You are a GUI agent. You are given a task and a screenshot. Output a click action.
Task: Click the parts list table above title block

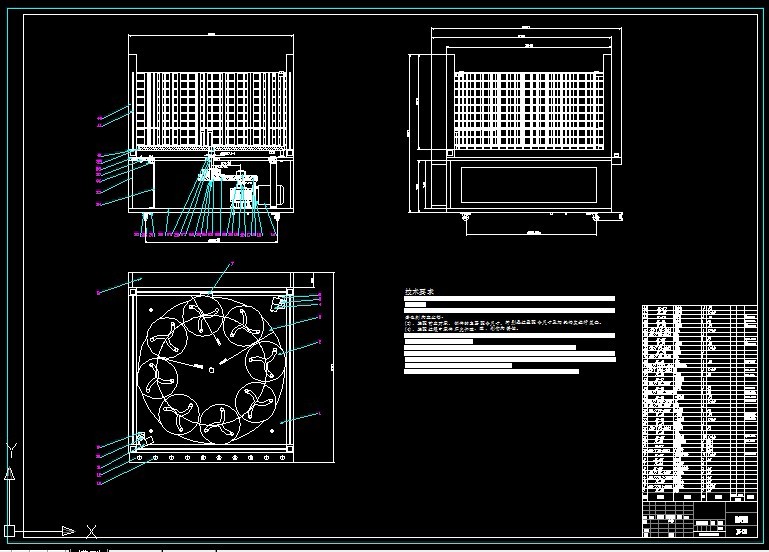pyautogui.click(x=700, y=403)
